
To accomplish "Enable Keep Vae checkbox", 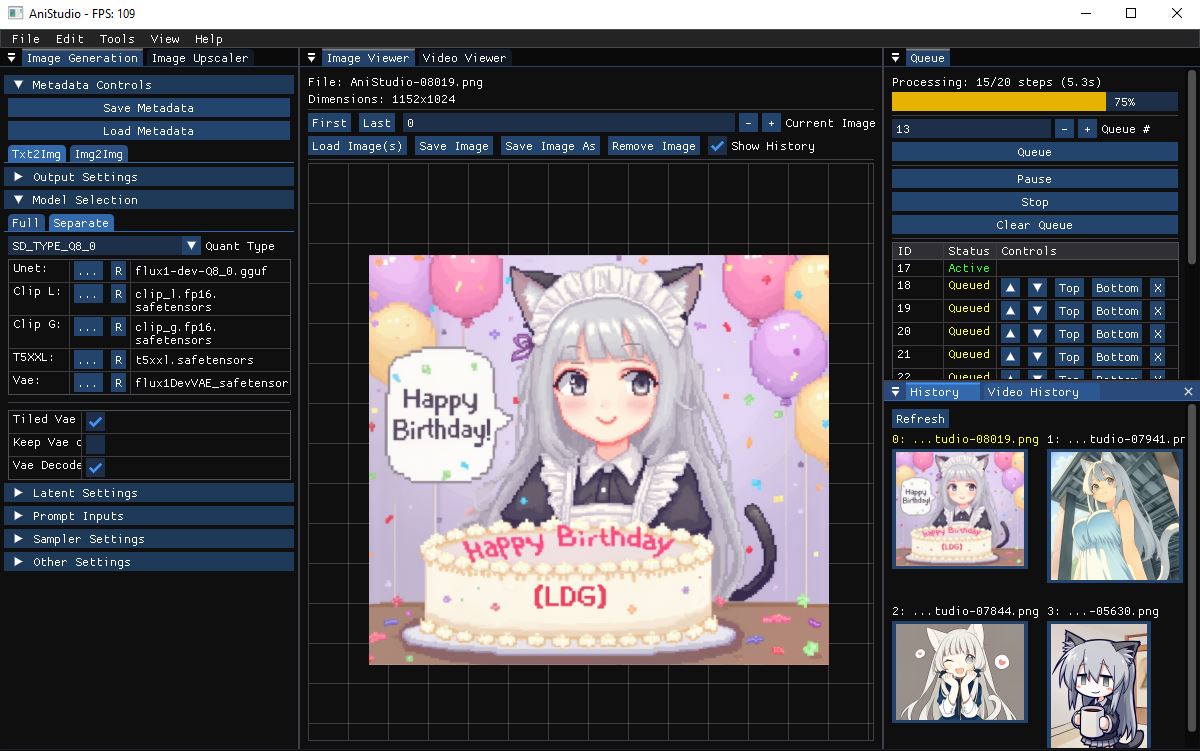I will [96, 444].
